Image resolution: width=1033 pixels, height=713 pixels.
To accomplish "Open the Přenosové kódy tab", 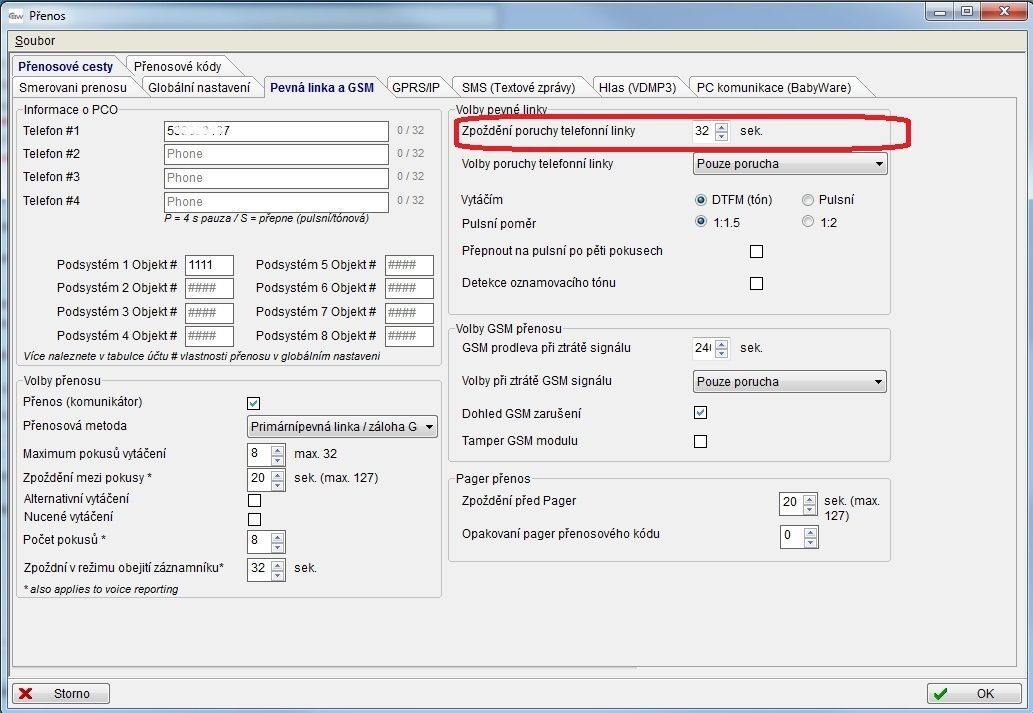I will (175, 66).
